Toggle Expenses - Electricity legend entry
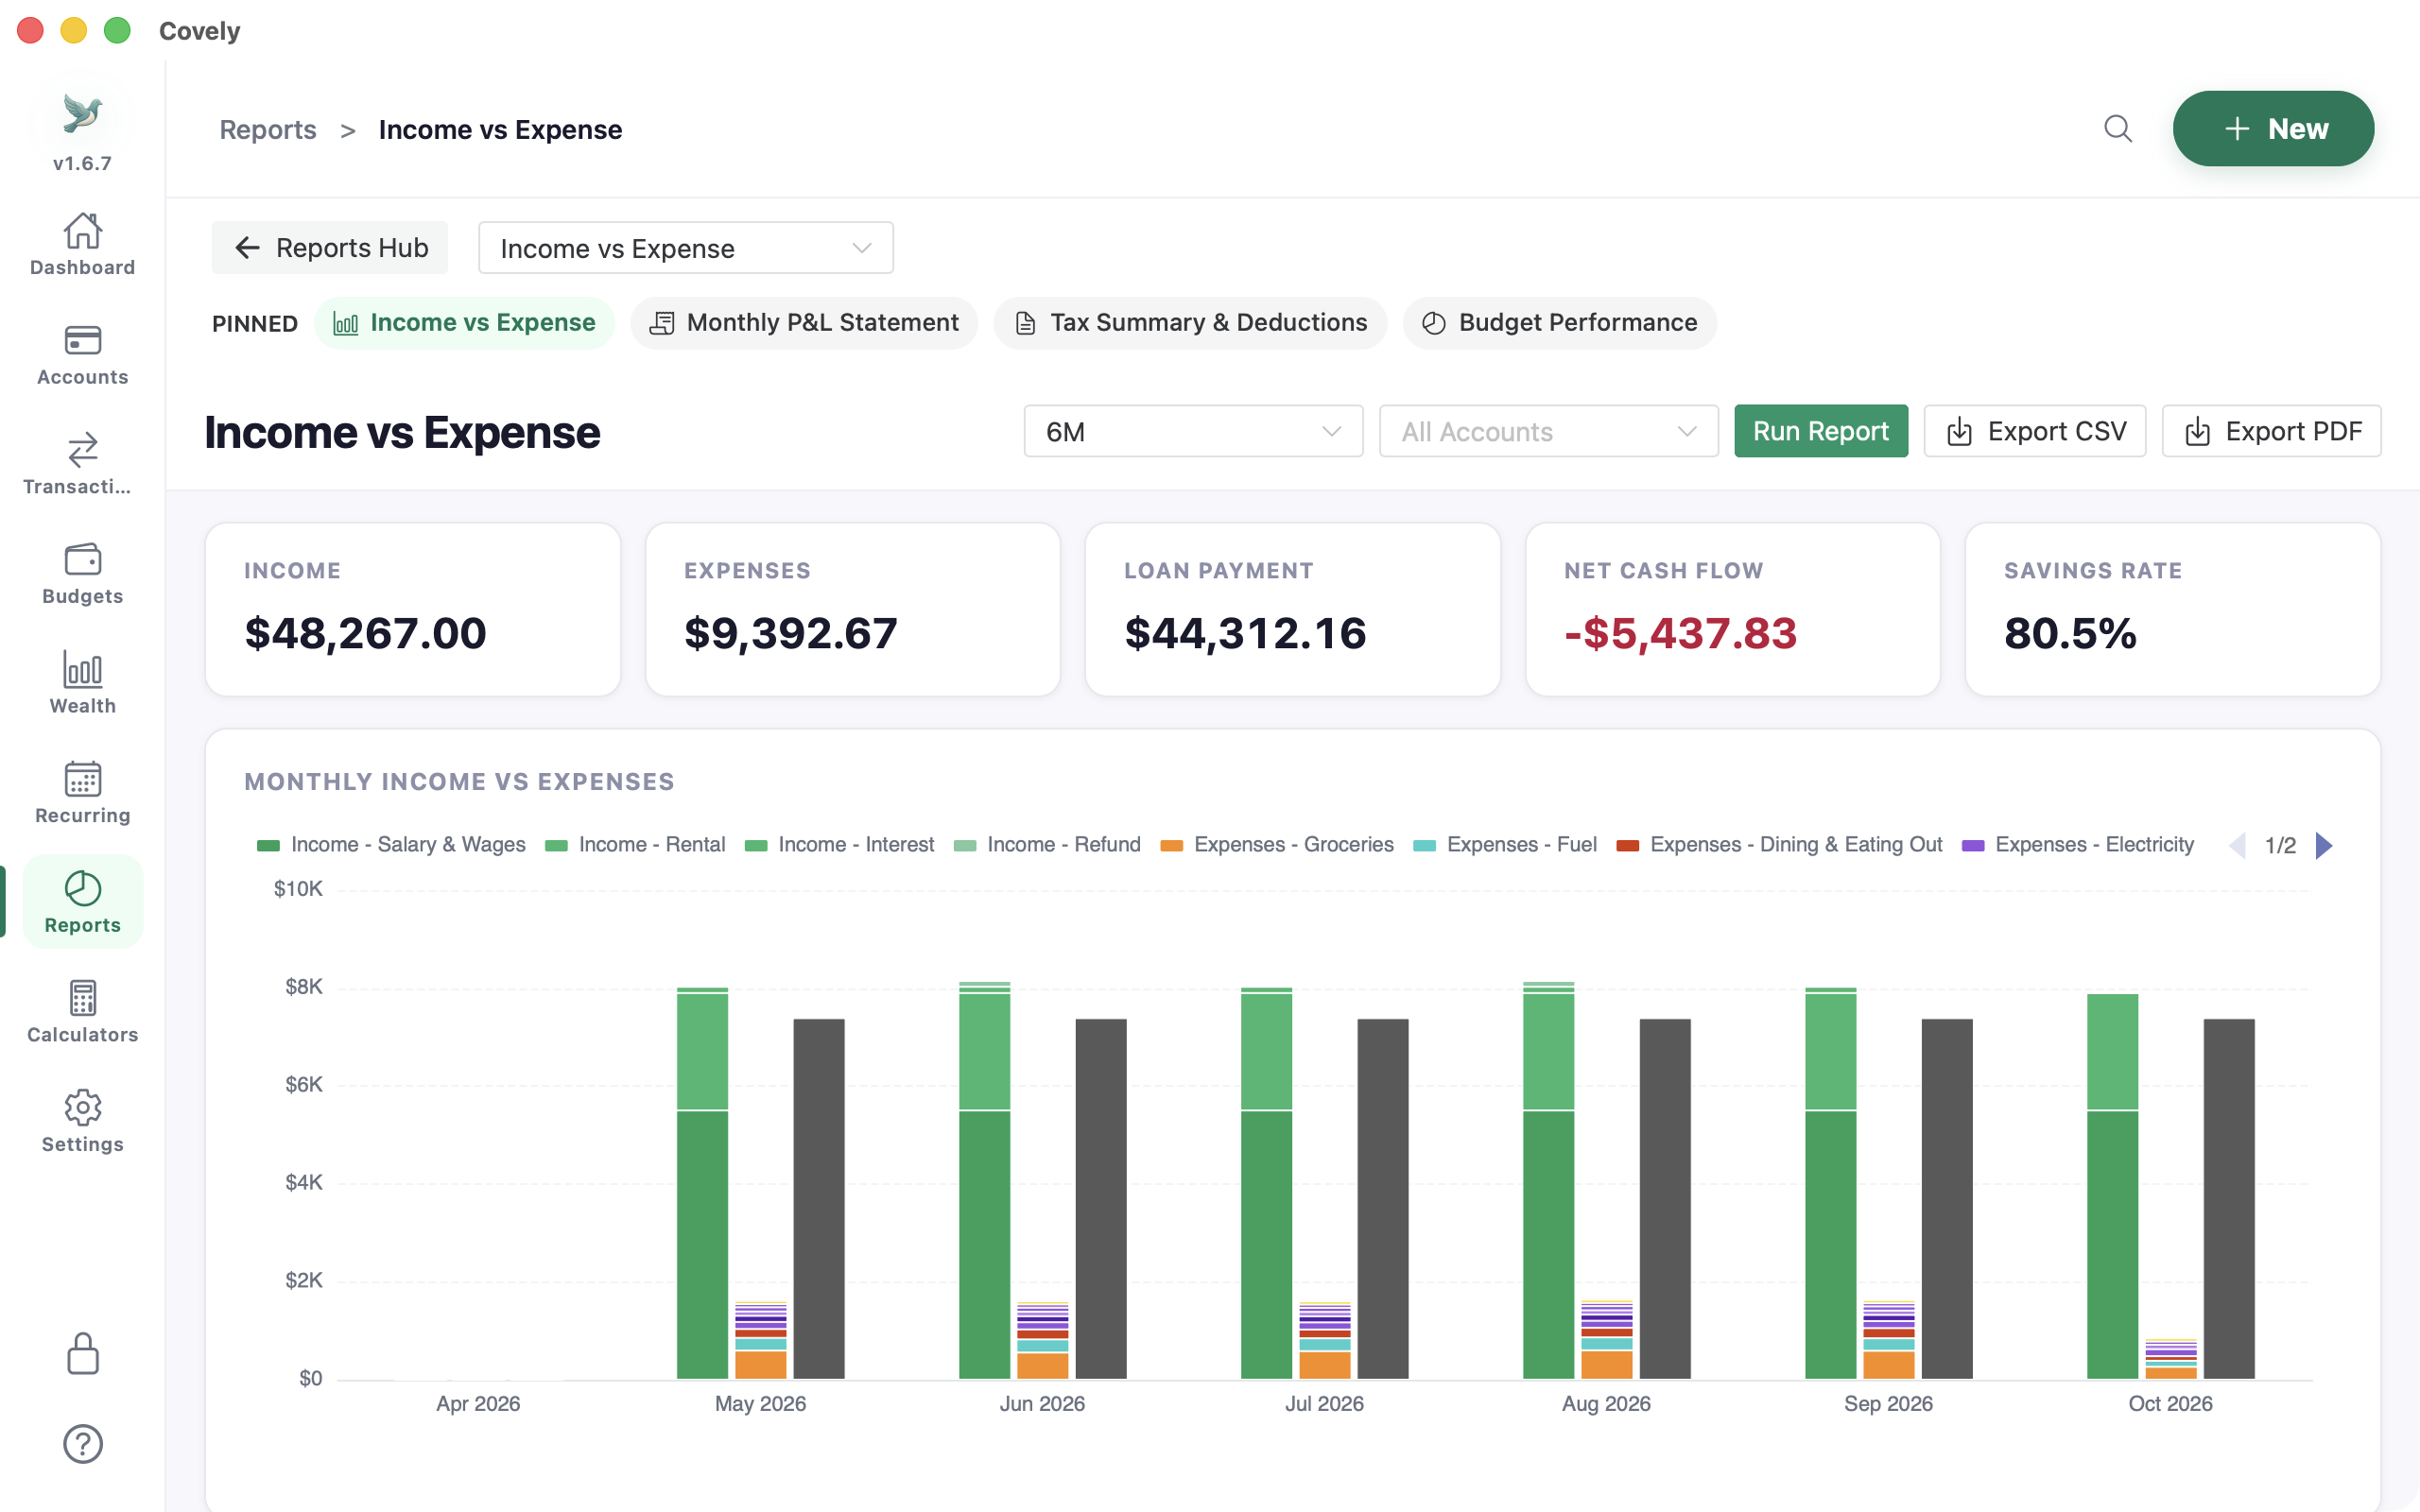This screenshot has width=2420, height=1512. 2077,845
